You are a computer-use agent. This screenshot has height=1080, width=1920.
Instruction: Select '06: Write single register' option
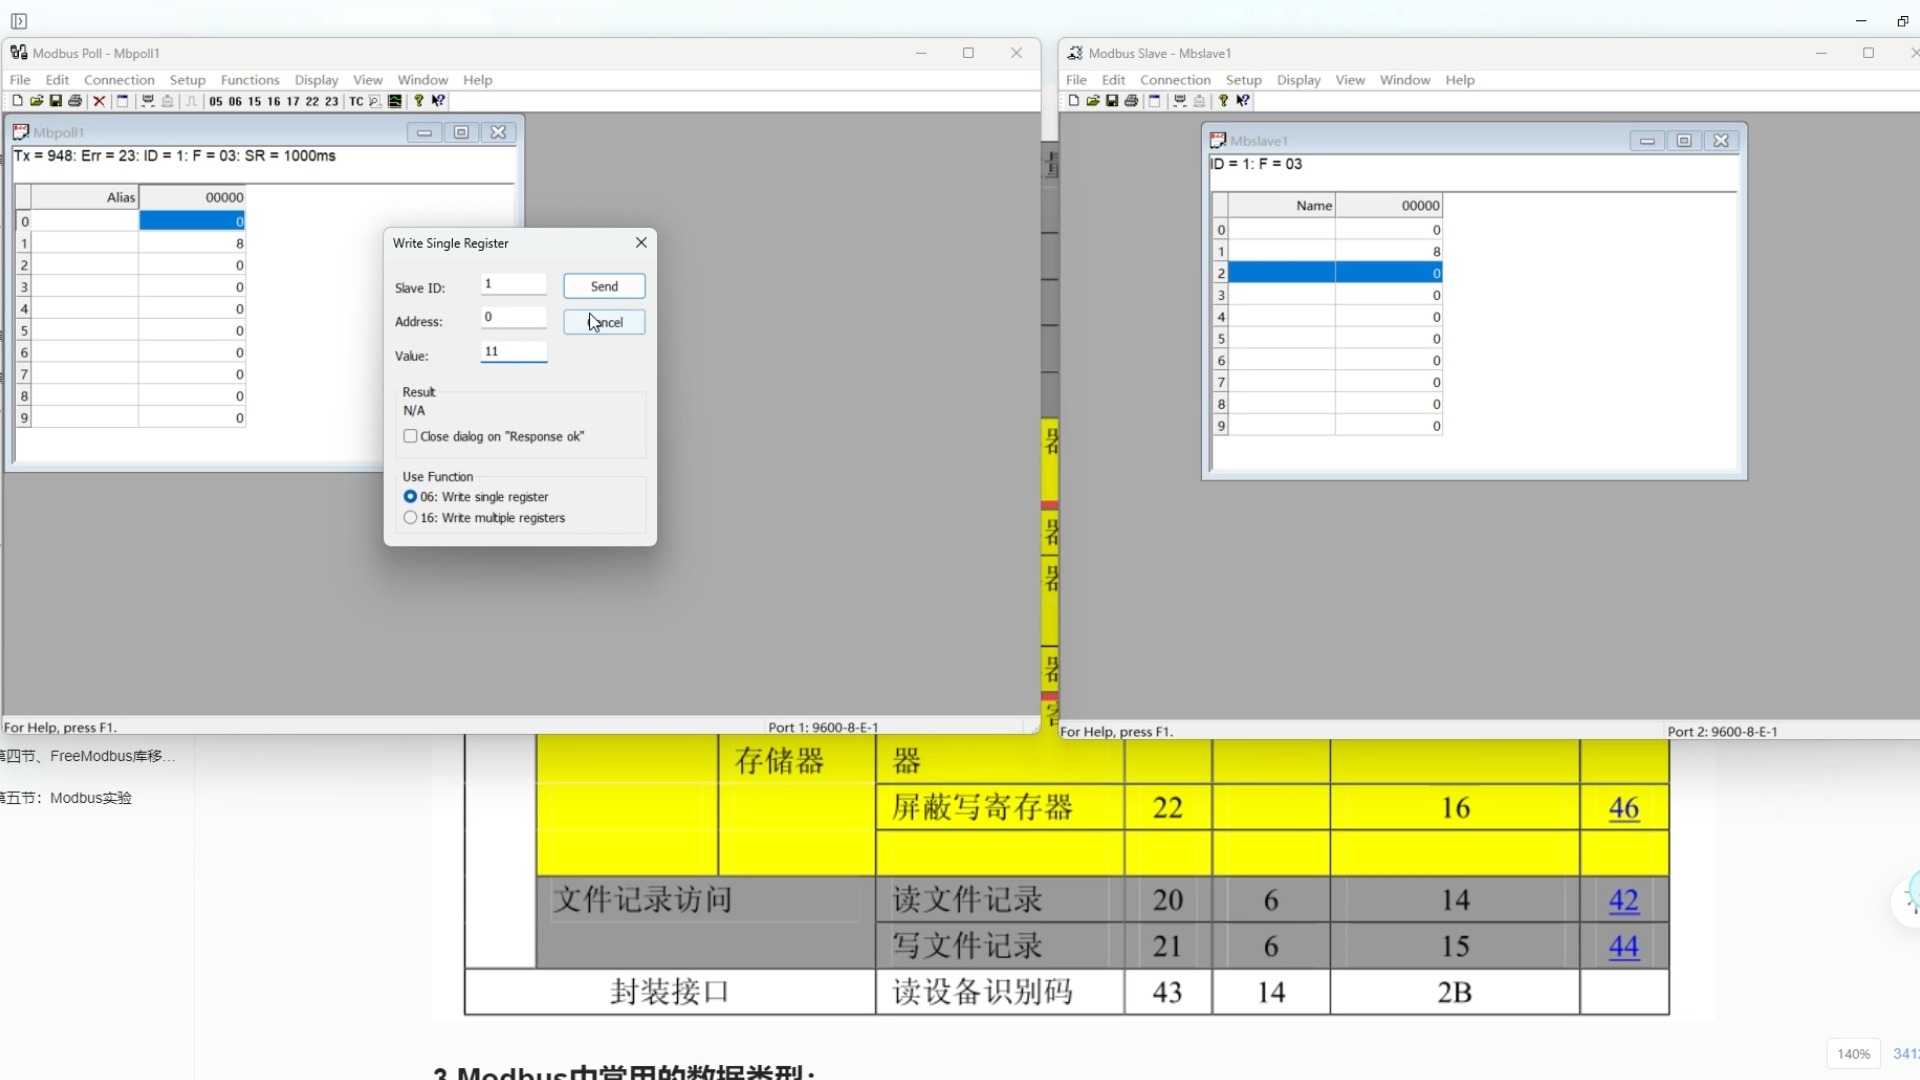[411, 496]
